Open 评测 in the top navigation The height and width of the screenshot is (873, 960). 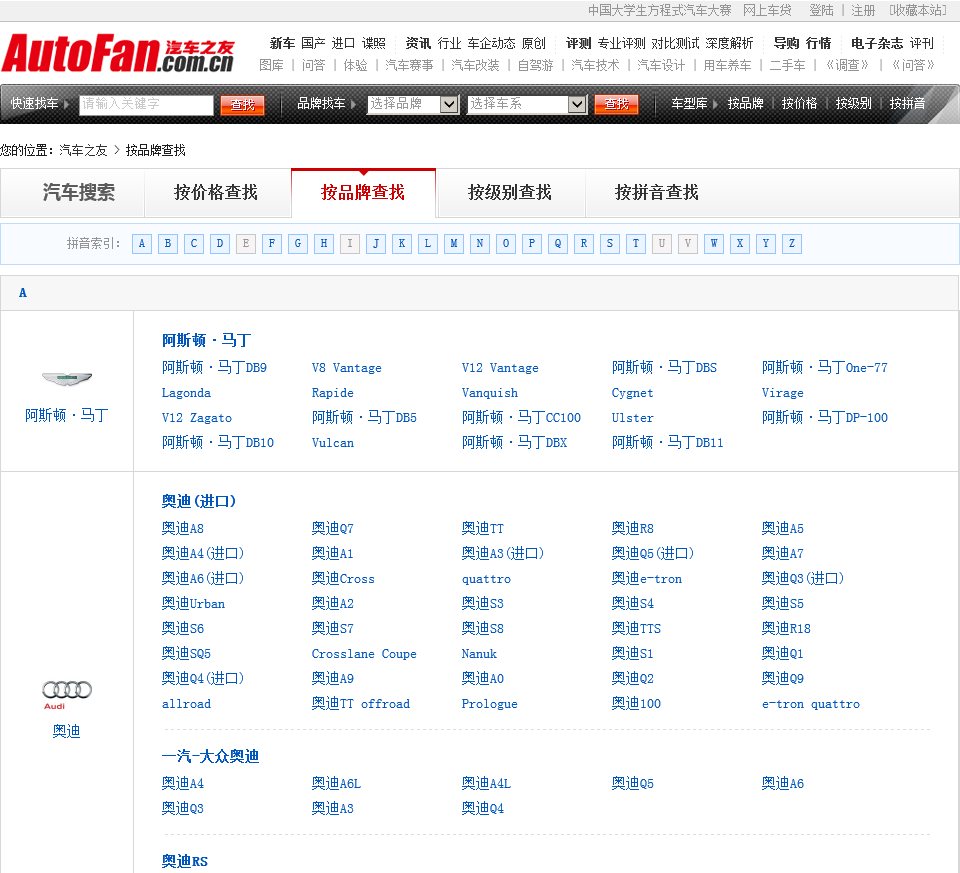point(579,43)
